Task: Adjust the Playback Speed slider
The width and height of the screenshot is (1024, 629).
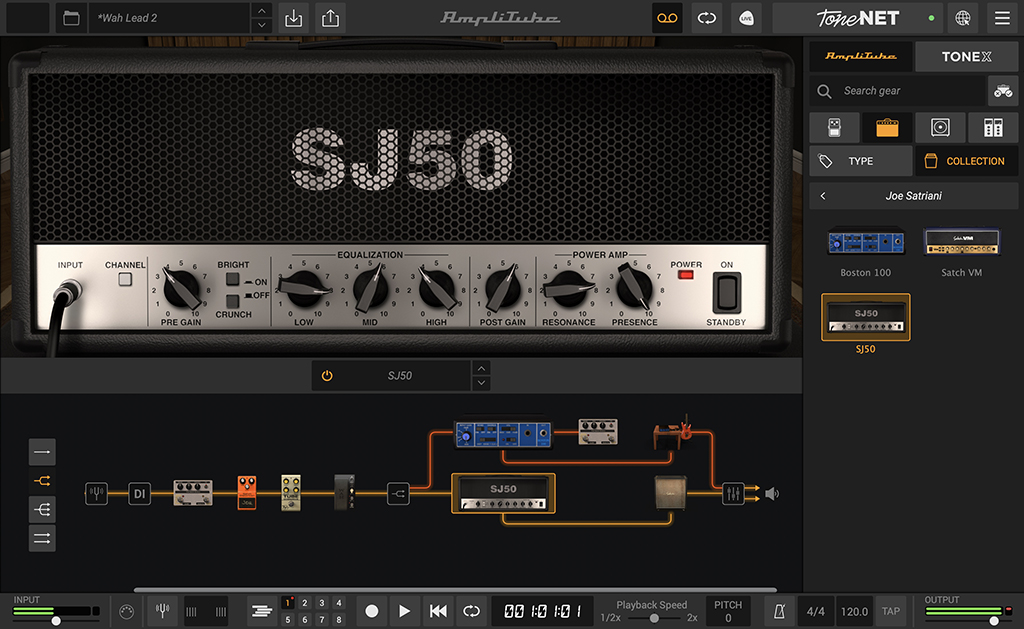Action: click(x=654, y=618)
